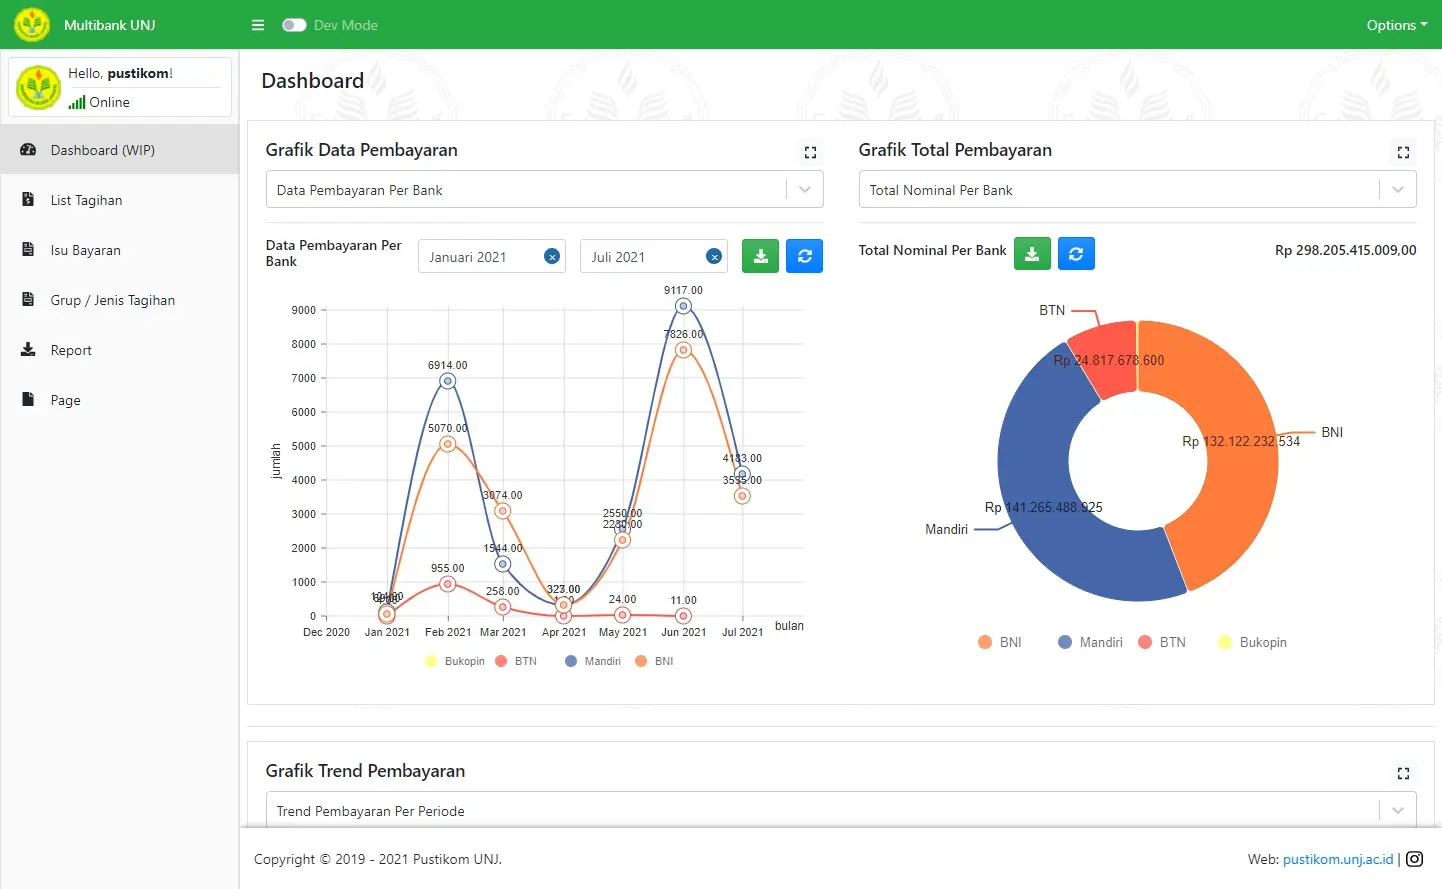Toggle the Dev Mode switch

coord(294,25)
